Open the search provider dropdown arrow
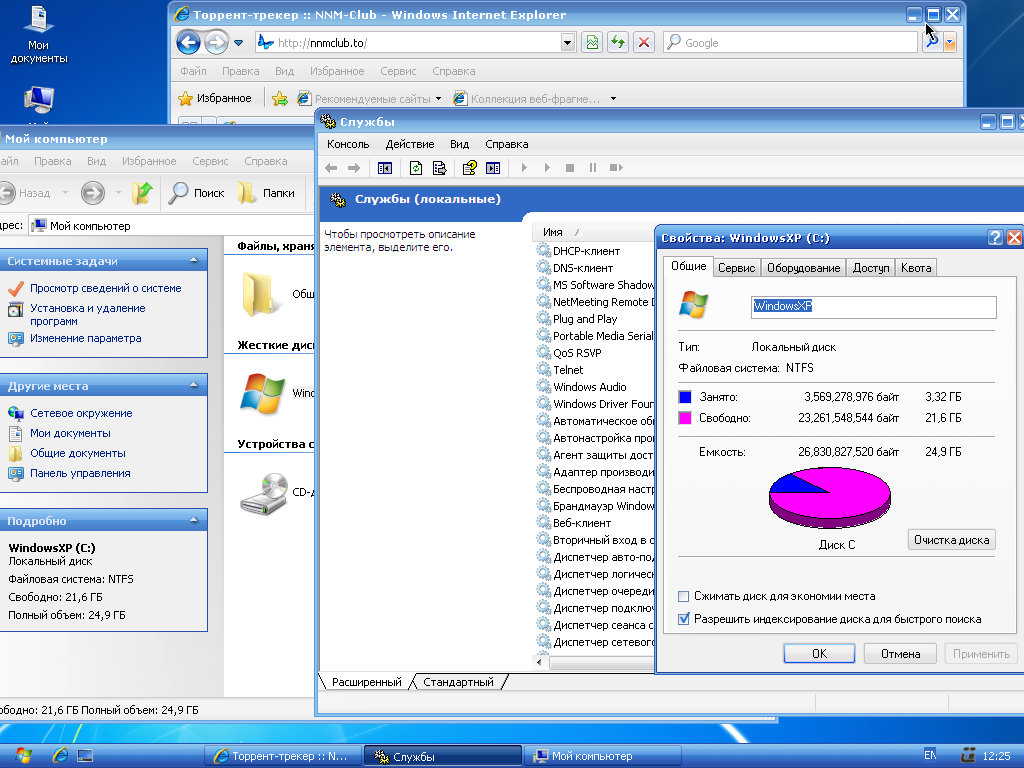The image size is (1024, 768). 950,43
